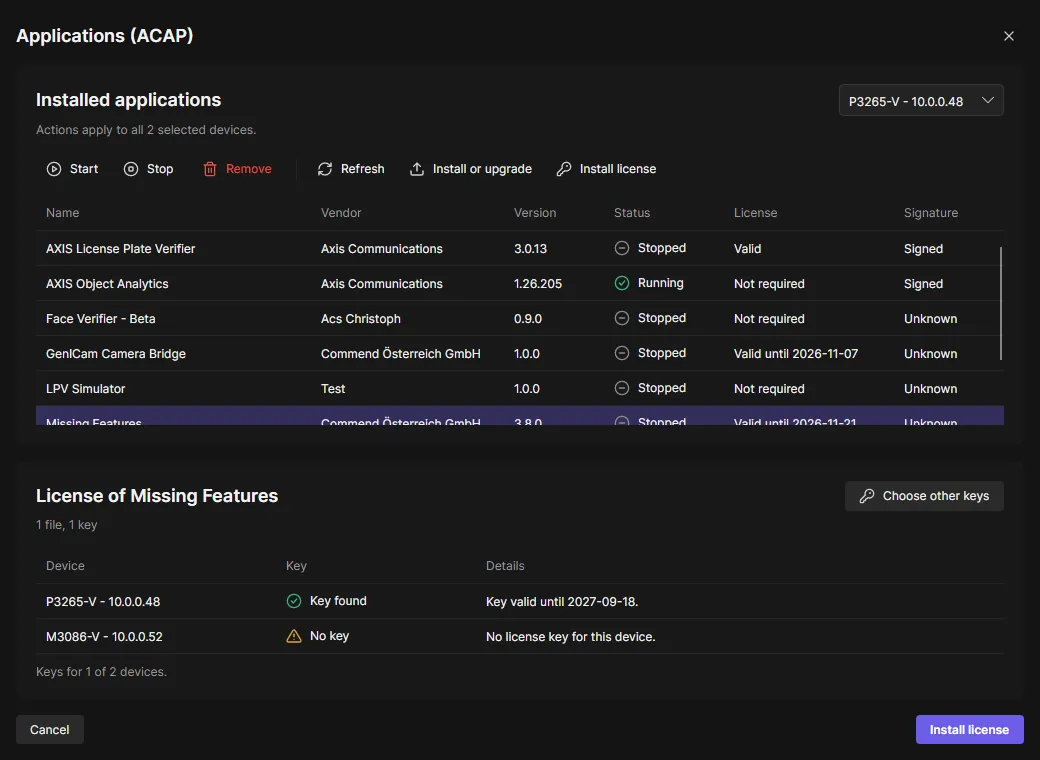Close the Applications (ACAP) dialog
1040x760 pixels.
pyautogui.click(x=1009, y=36)
